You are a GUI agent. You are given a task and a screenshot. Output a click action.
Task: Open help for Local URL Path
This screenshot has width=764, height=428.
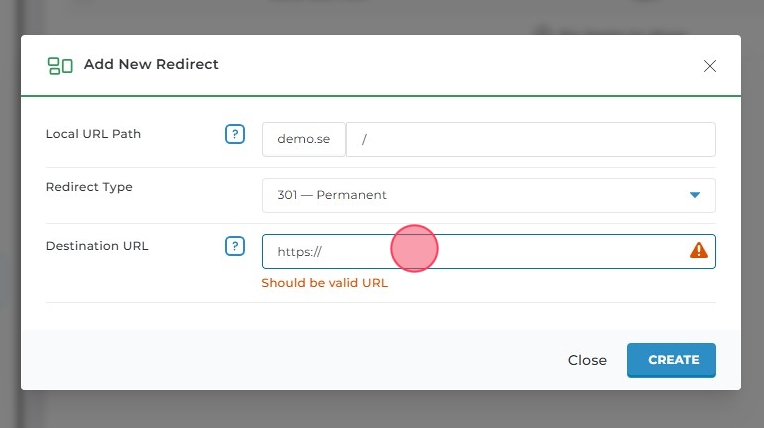235,134
